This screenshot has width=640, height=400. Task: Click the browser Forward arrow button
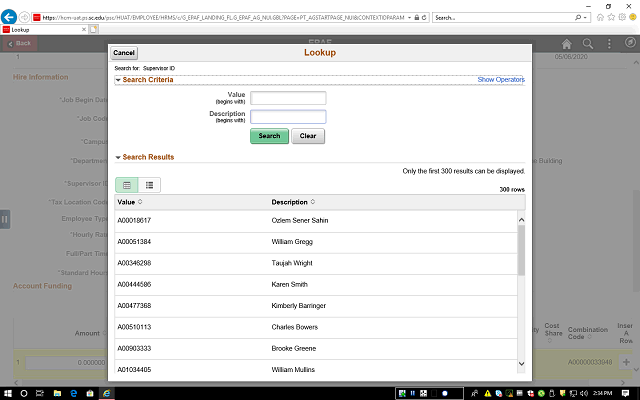pyautogui.click(x=24, y=17)
